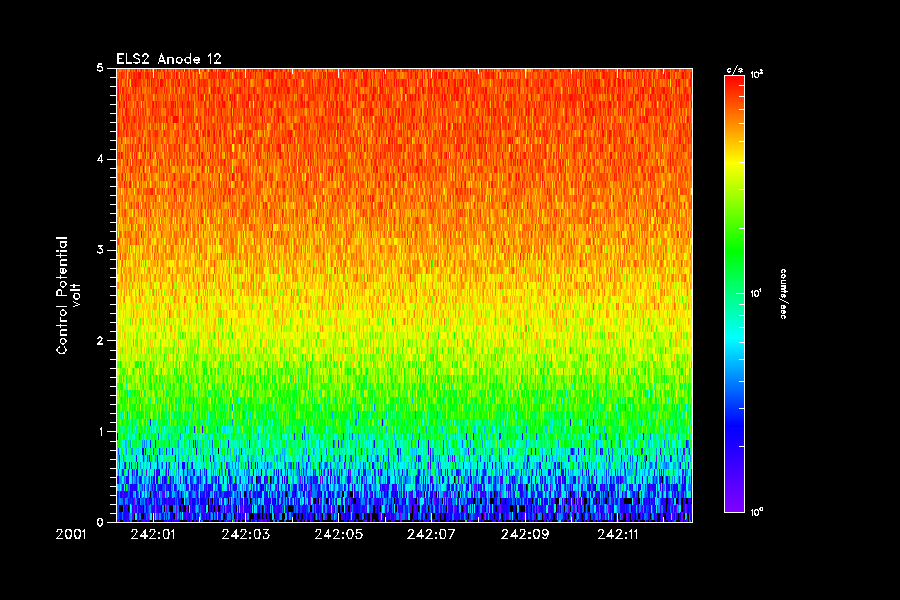
Task: Click the y-axis value '1'
Action: [100, 431]
